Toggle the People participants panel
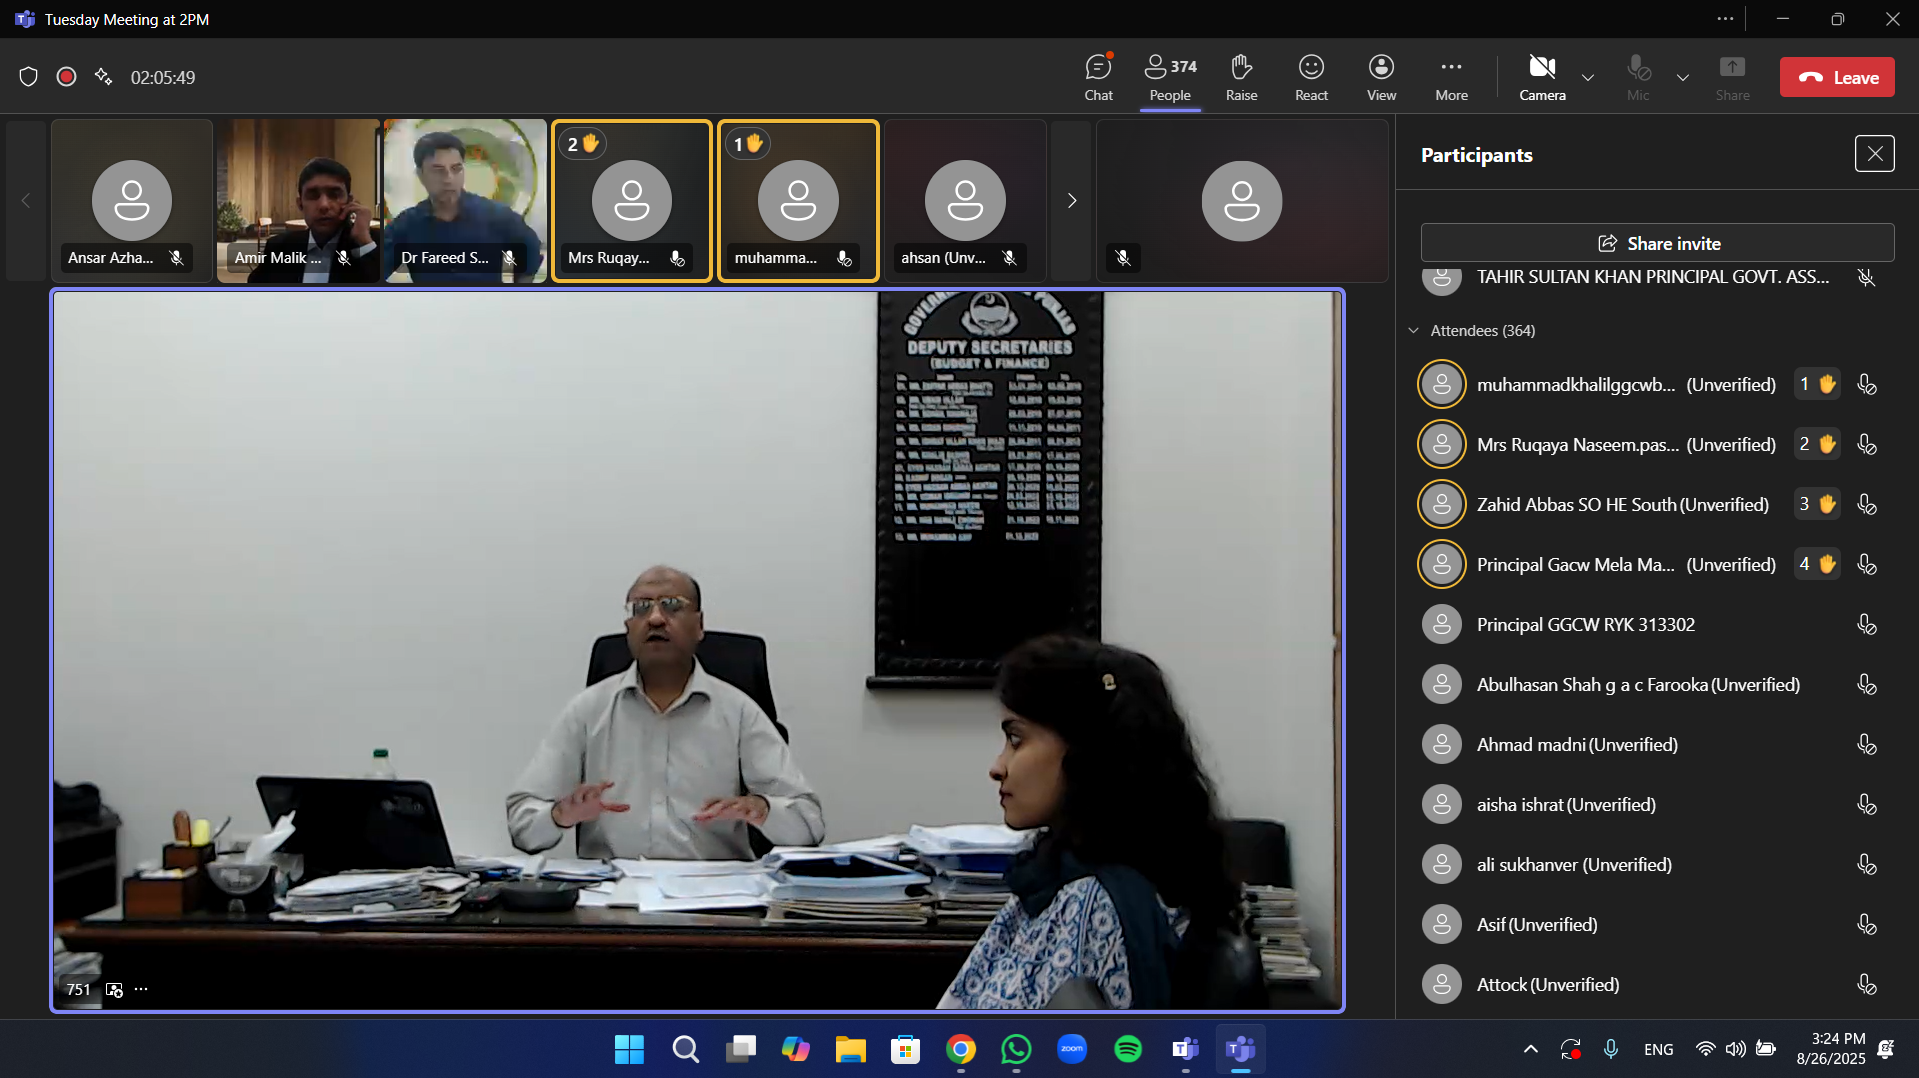The height and width of the screenshot is (1078, 1919). point(1169,77)
